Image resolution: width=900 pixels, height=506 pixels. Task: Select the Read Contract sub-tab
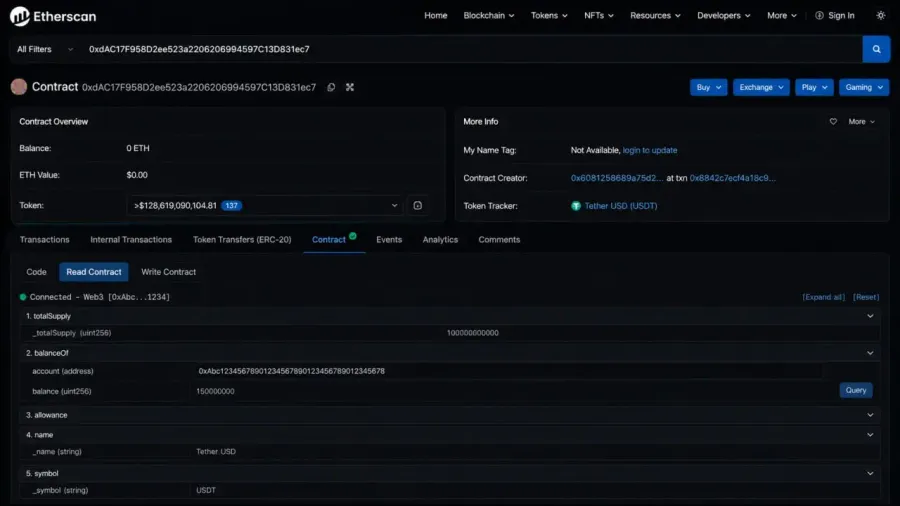[x=94, y=272]
